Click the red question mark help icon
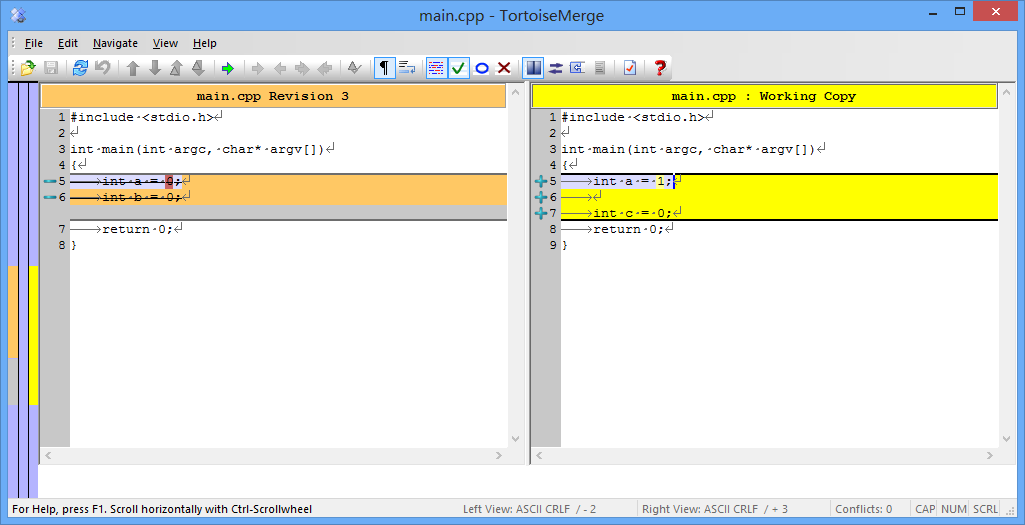Viewport: 1025px width, 525px height. pos(660,68)
